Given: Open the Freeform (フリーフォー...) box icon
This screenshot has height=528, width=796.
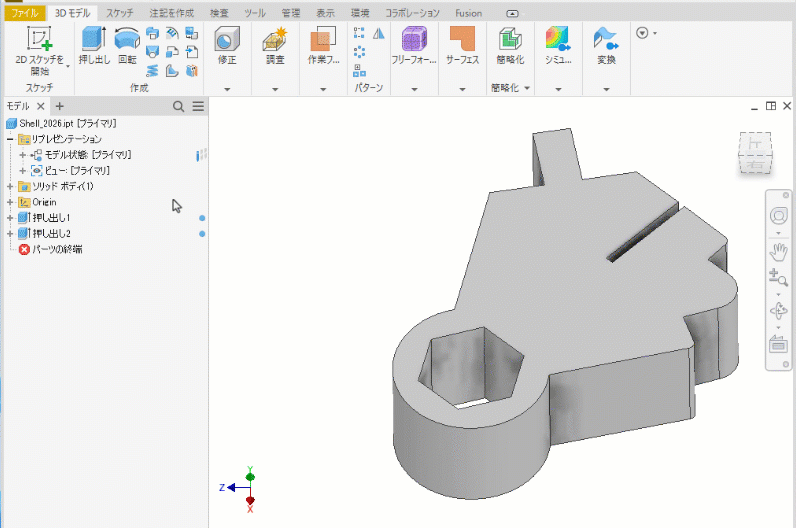Looking at the screenshot, I should click(414, 39).
